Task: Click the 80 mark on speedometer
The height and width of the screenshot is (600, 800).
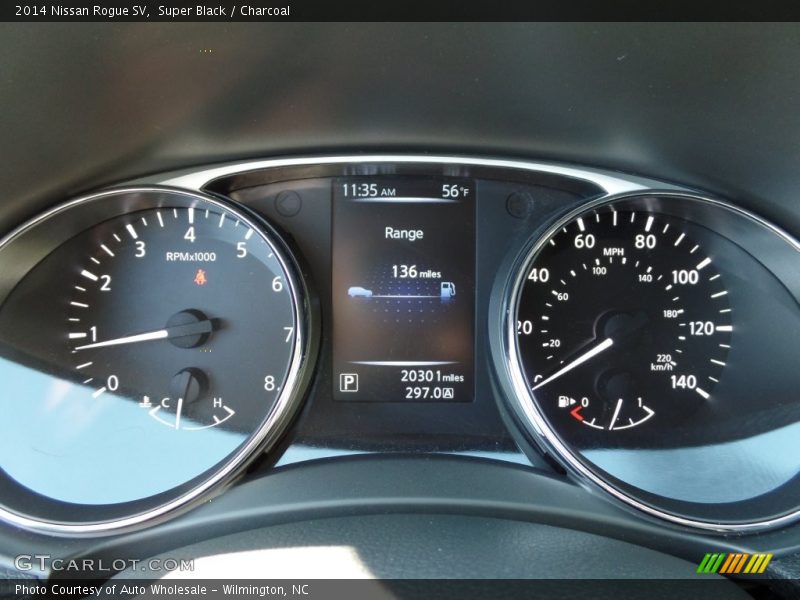Action: 645,241
